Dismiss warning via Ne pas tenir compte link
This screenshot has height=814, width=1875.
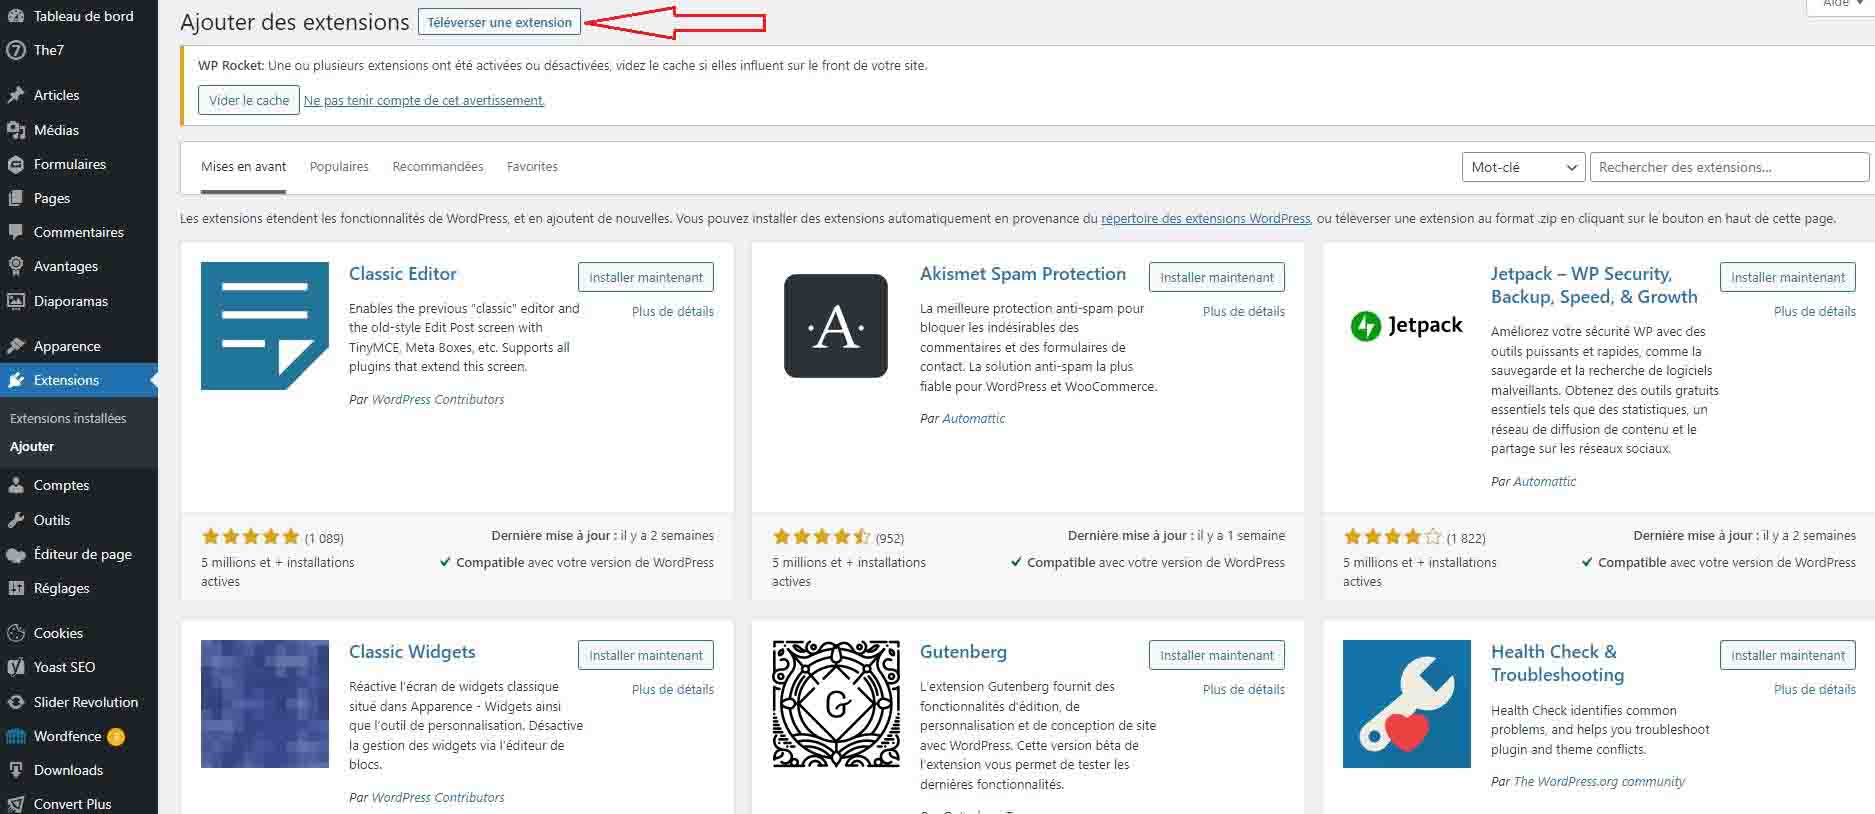424,100
